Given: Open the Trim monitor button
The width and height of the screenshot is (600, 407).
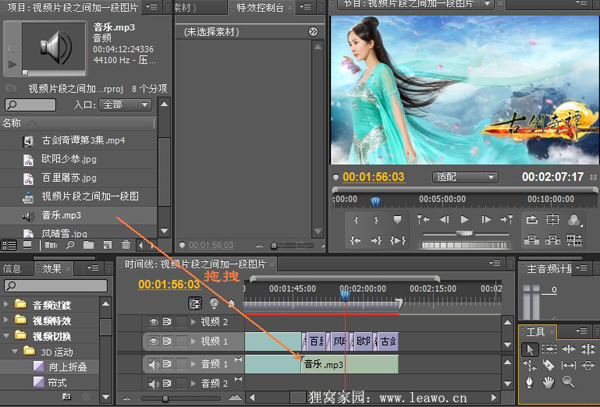Looking at the screenshot, I should pyautogui.click(x=574, y=240).
